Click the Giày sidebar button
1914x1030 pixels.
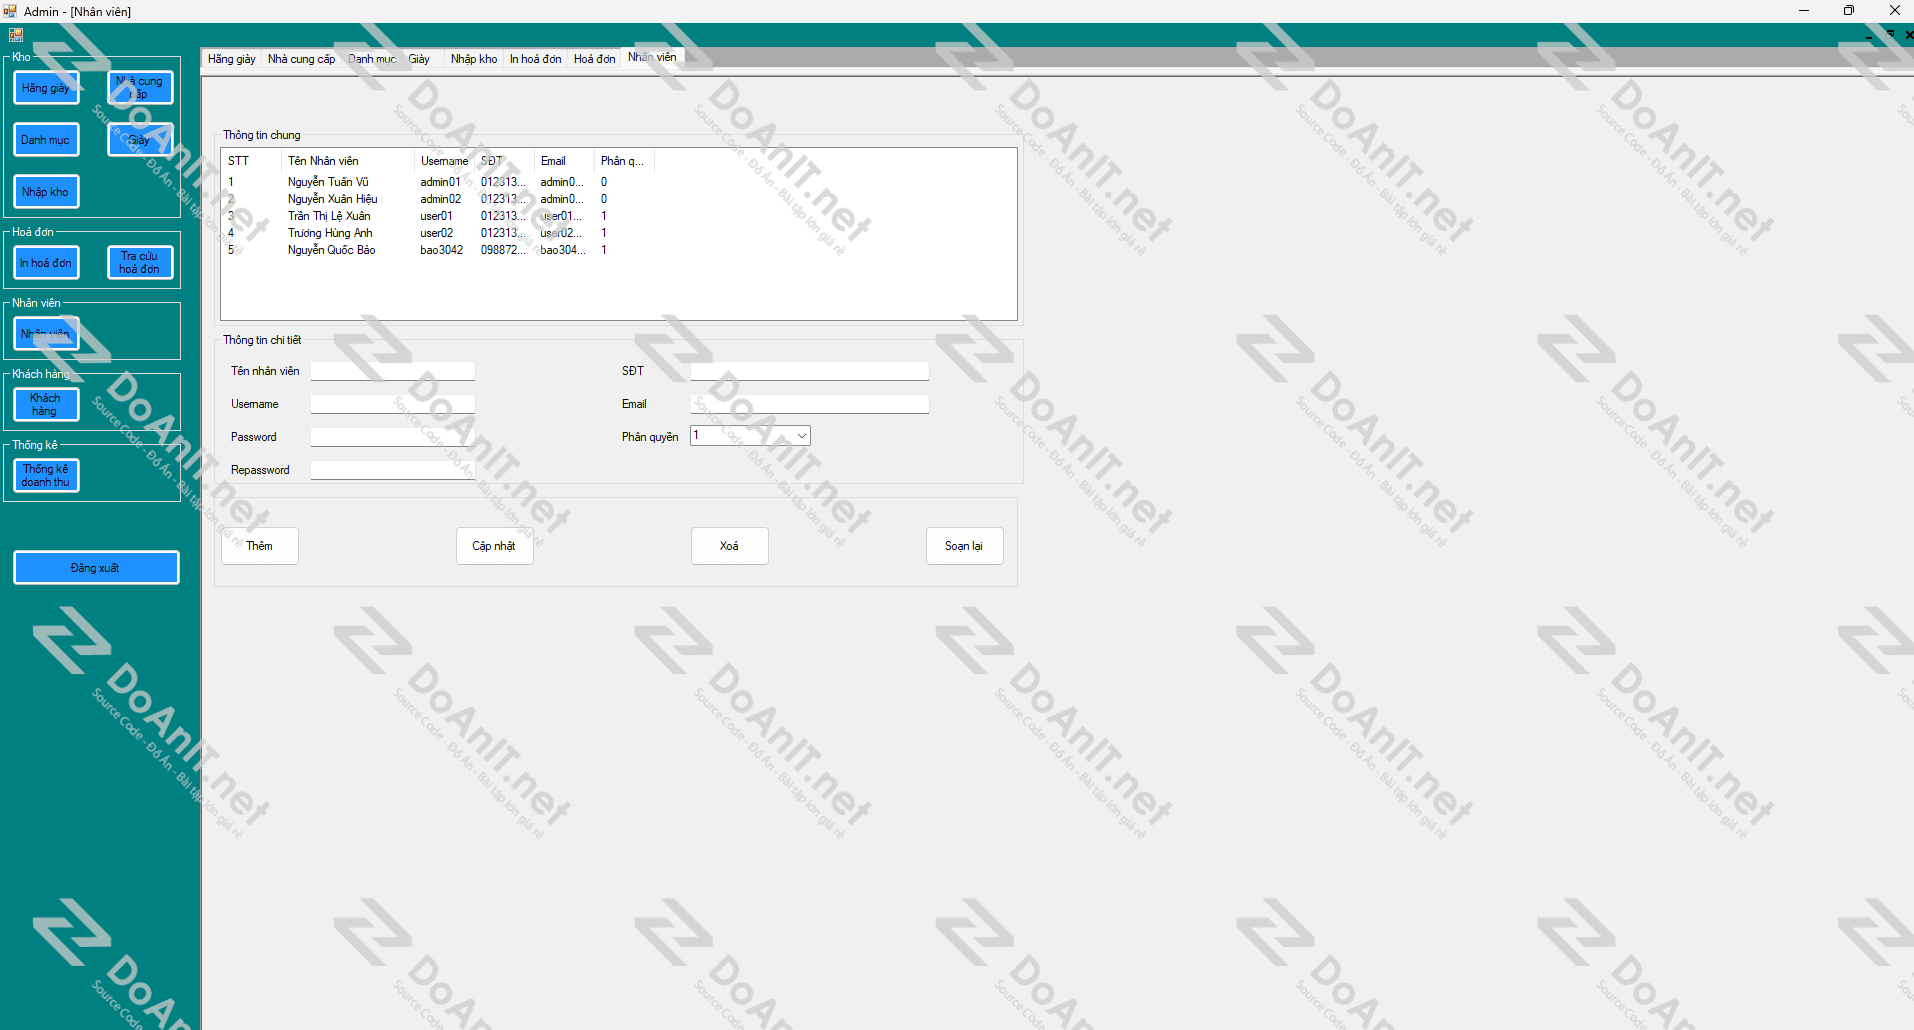140,140
